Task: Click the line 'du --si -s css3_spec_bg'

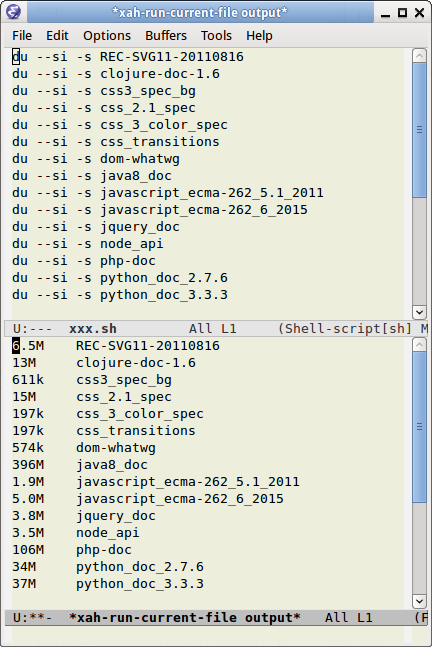Action: pyautogui.click(x=104, y=91)
